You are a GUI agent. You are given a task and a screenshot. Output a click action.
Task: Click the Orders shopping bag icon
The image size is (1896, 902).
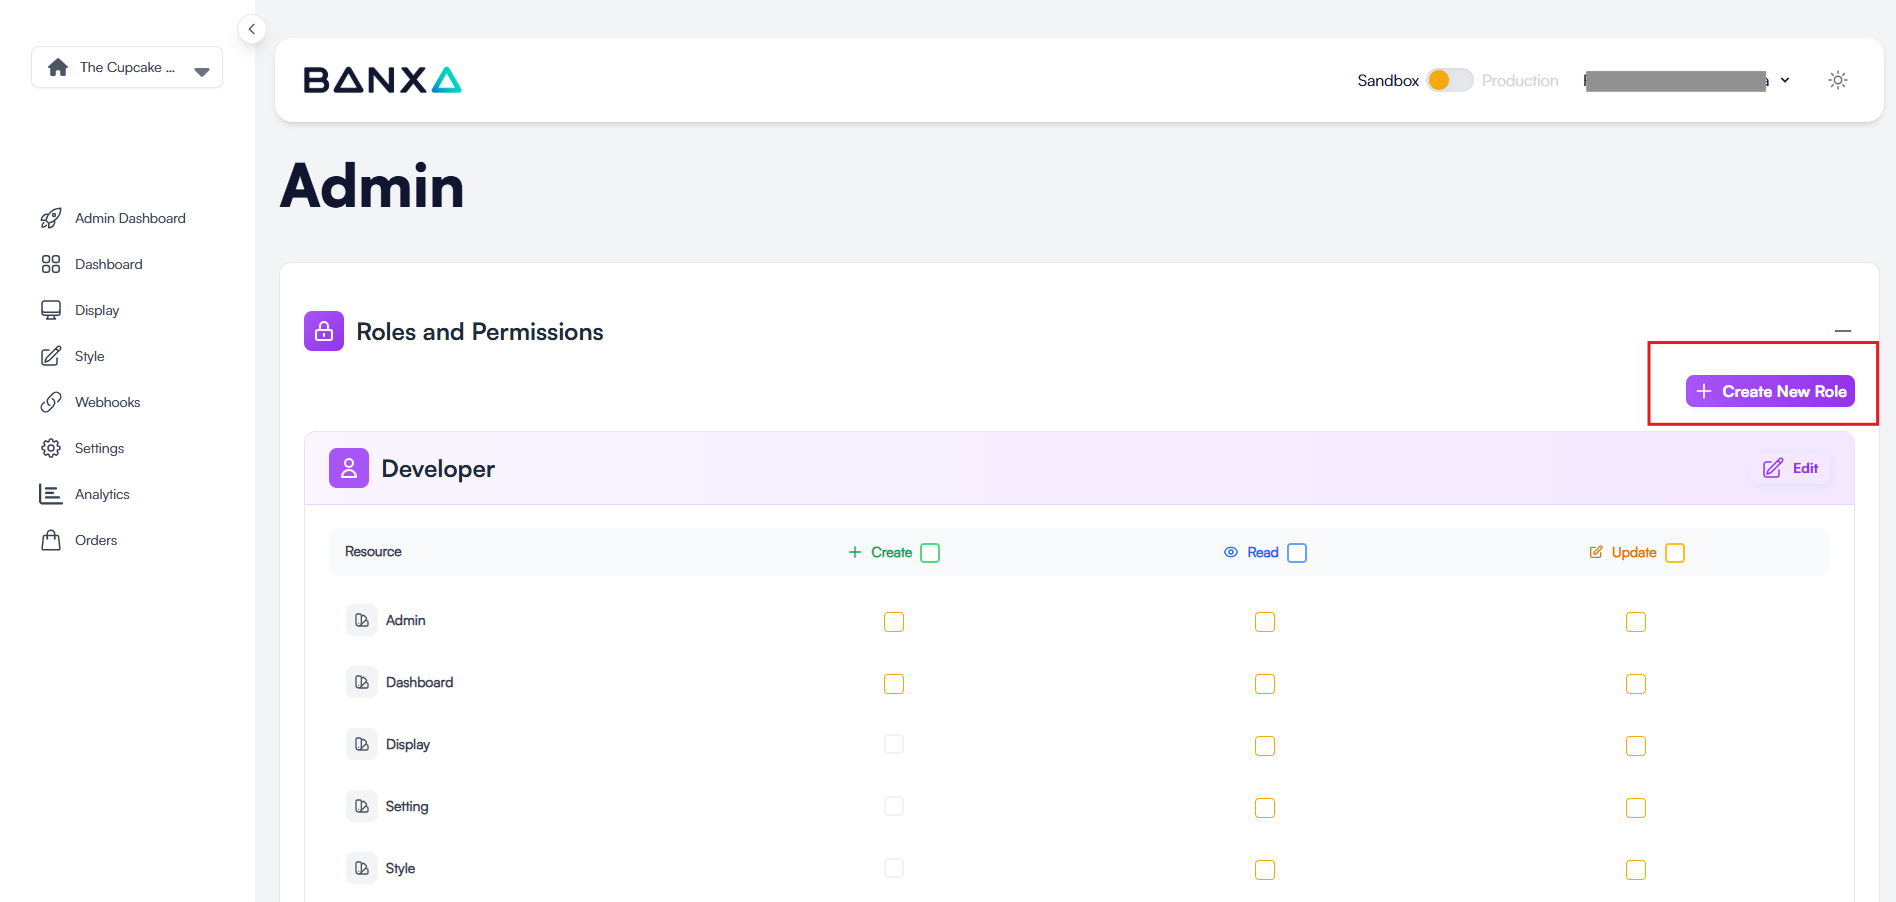point(51,540)
